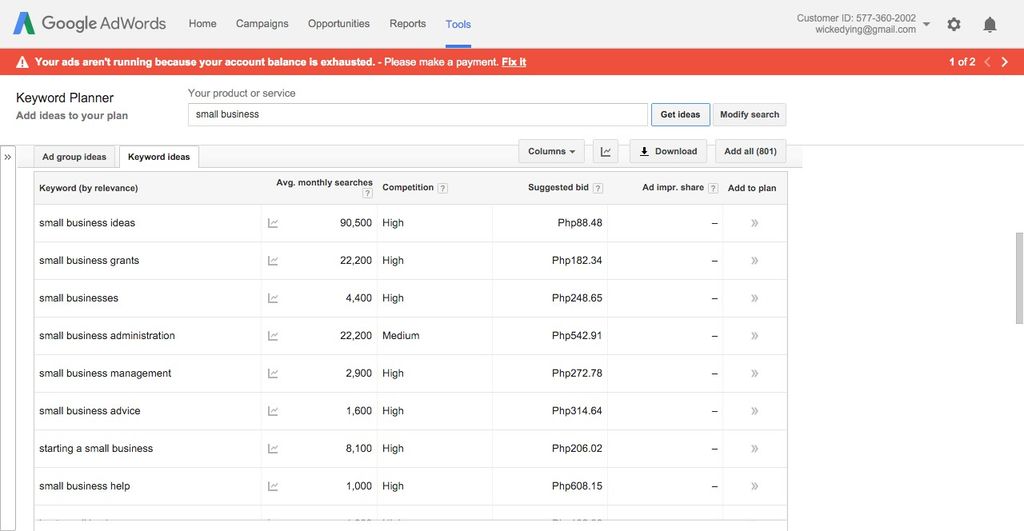Click the small business administration keyword
This screenshot has height=531, width=1024.
(x=107, y=336)
